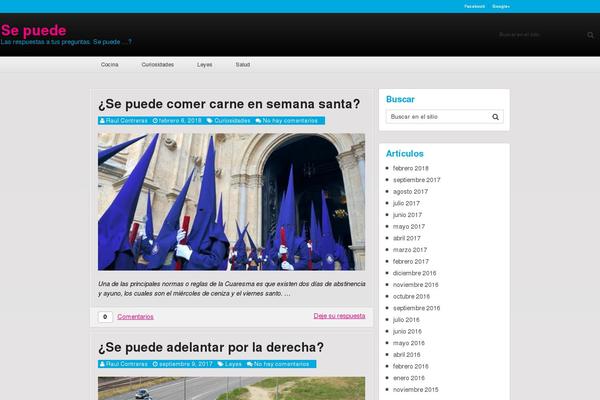Viewport: 600px width, 400px height.
Task: Open the Leyes menu item
Action: point(205,65)
